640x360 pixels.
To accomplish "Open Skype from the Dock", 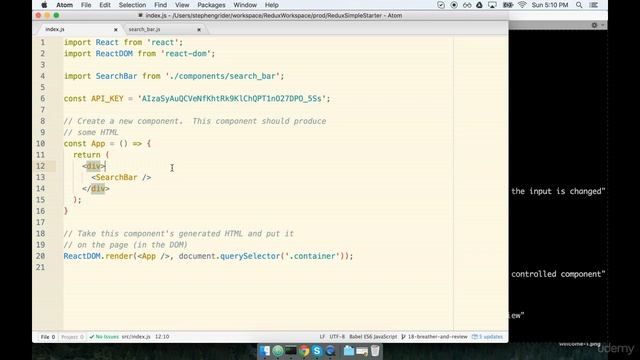I will coord(317,351).
